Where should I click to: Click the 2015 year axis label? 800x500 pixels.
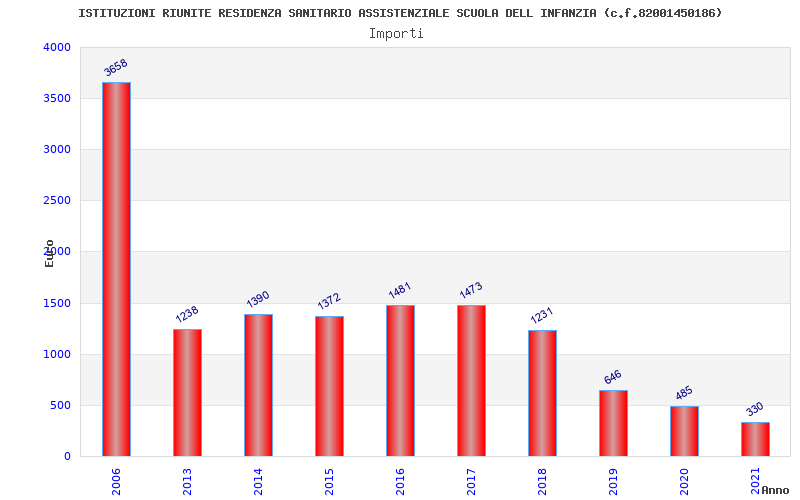point(329,481)
